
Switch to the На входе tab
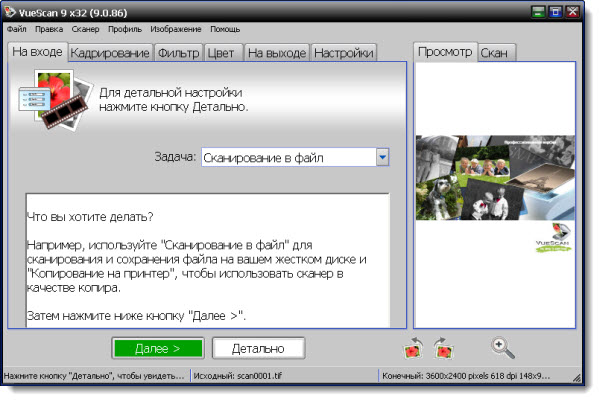pyautogui.click(x=37, y=52)
